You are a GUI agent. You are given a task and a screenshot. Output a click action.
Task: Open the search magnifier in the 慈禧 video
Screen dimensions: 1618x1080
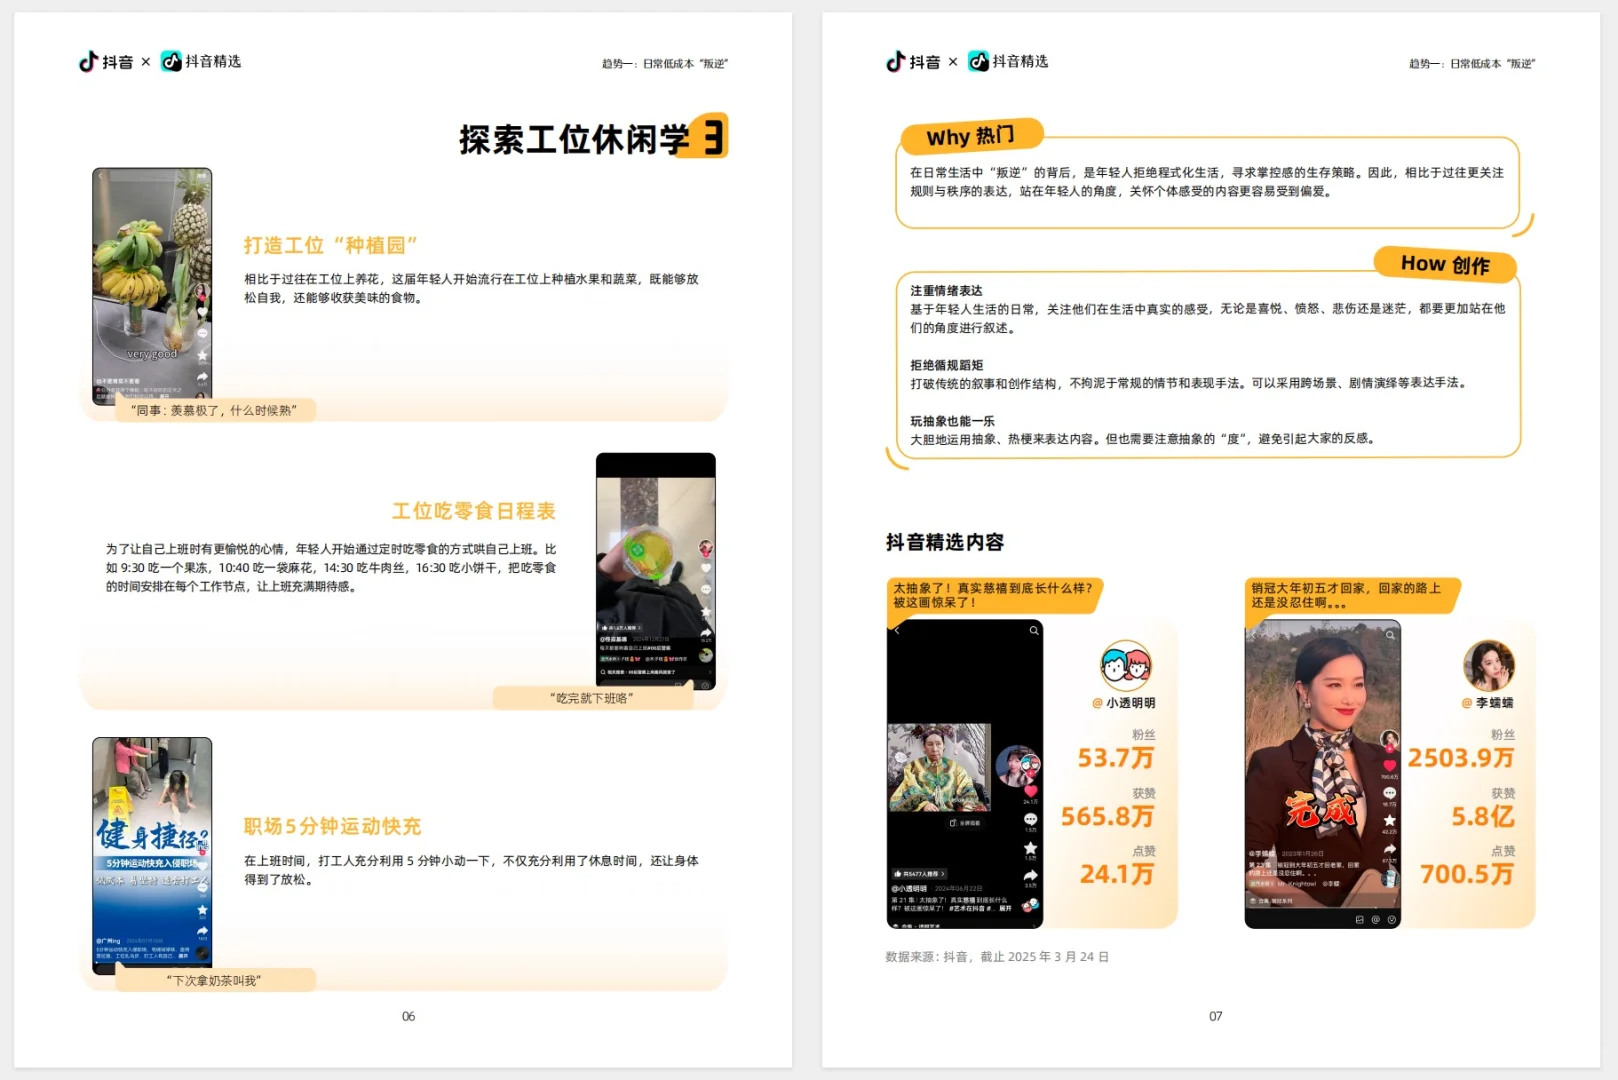tap(1034, 630)
